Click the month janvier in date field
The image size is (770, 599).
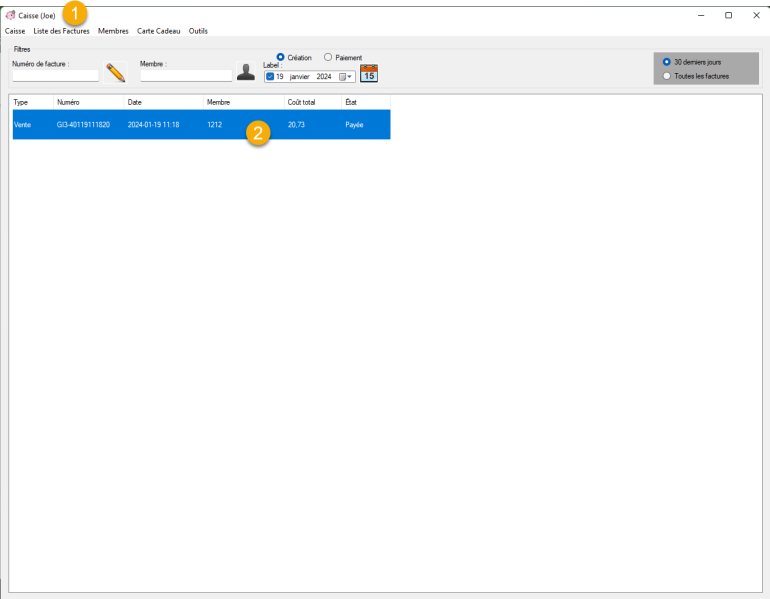tap(300, 77)
